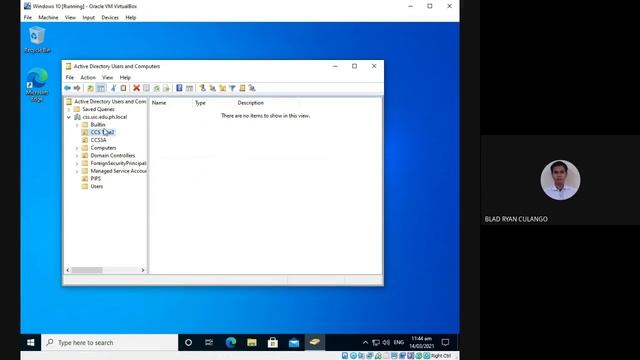The width and height of the screenshot is (640, 360).
Task: Collapse the css.uic.edu.ph.local domain node
Action: click(x=69, y=117)
